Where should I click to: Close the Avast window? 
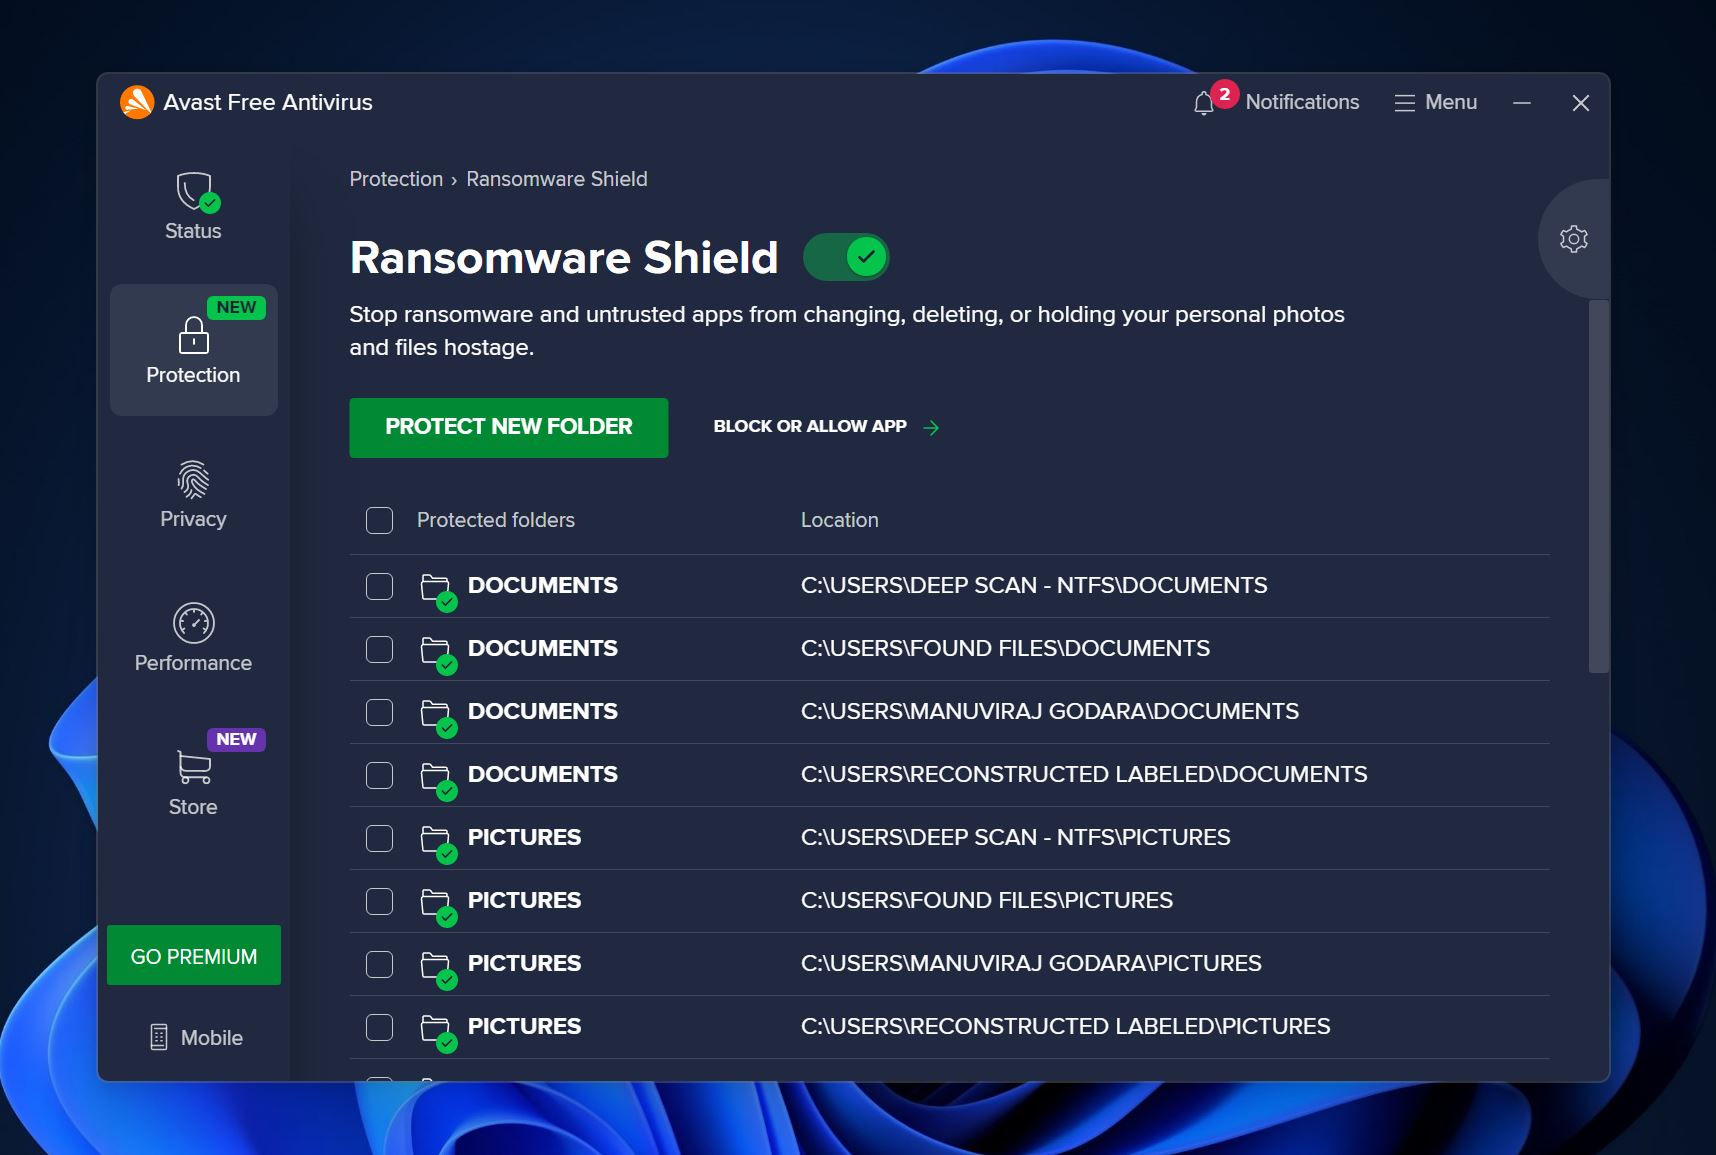tap(1581, 103)
